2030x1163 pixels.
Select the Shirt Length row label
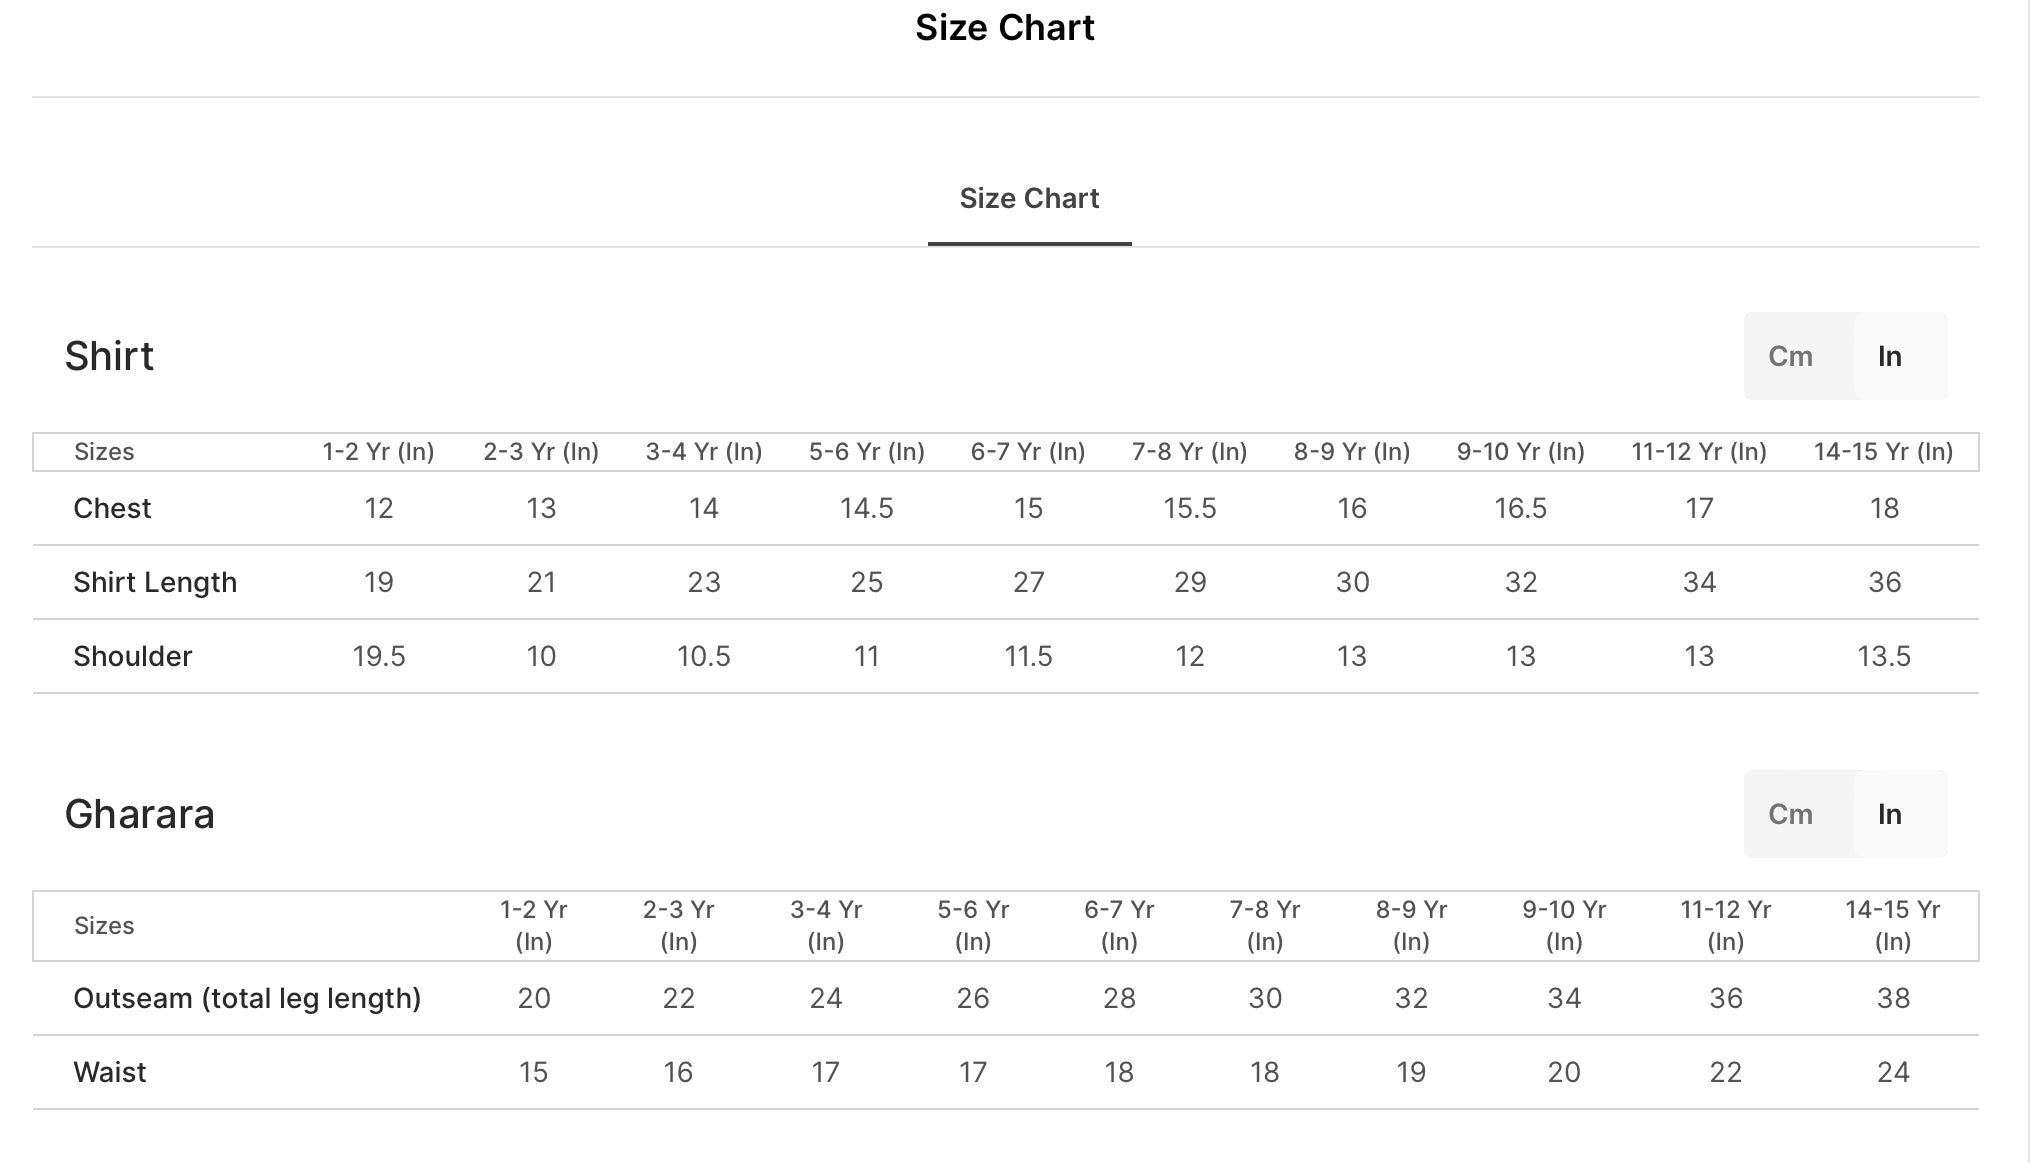tap(155, 582)
